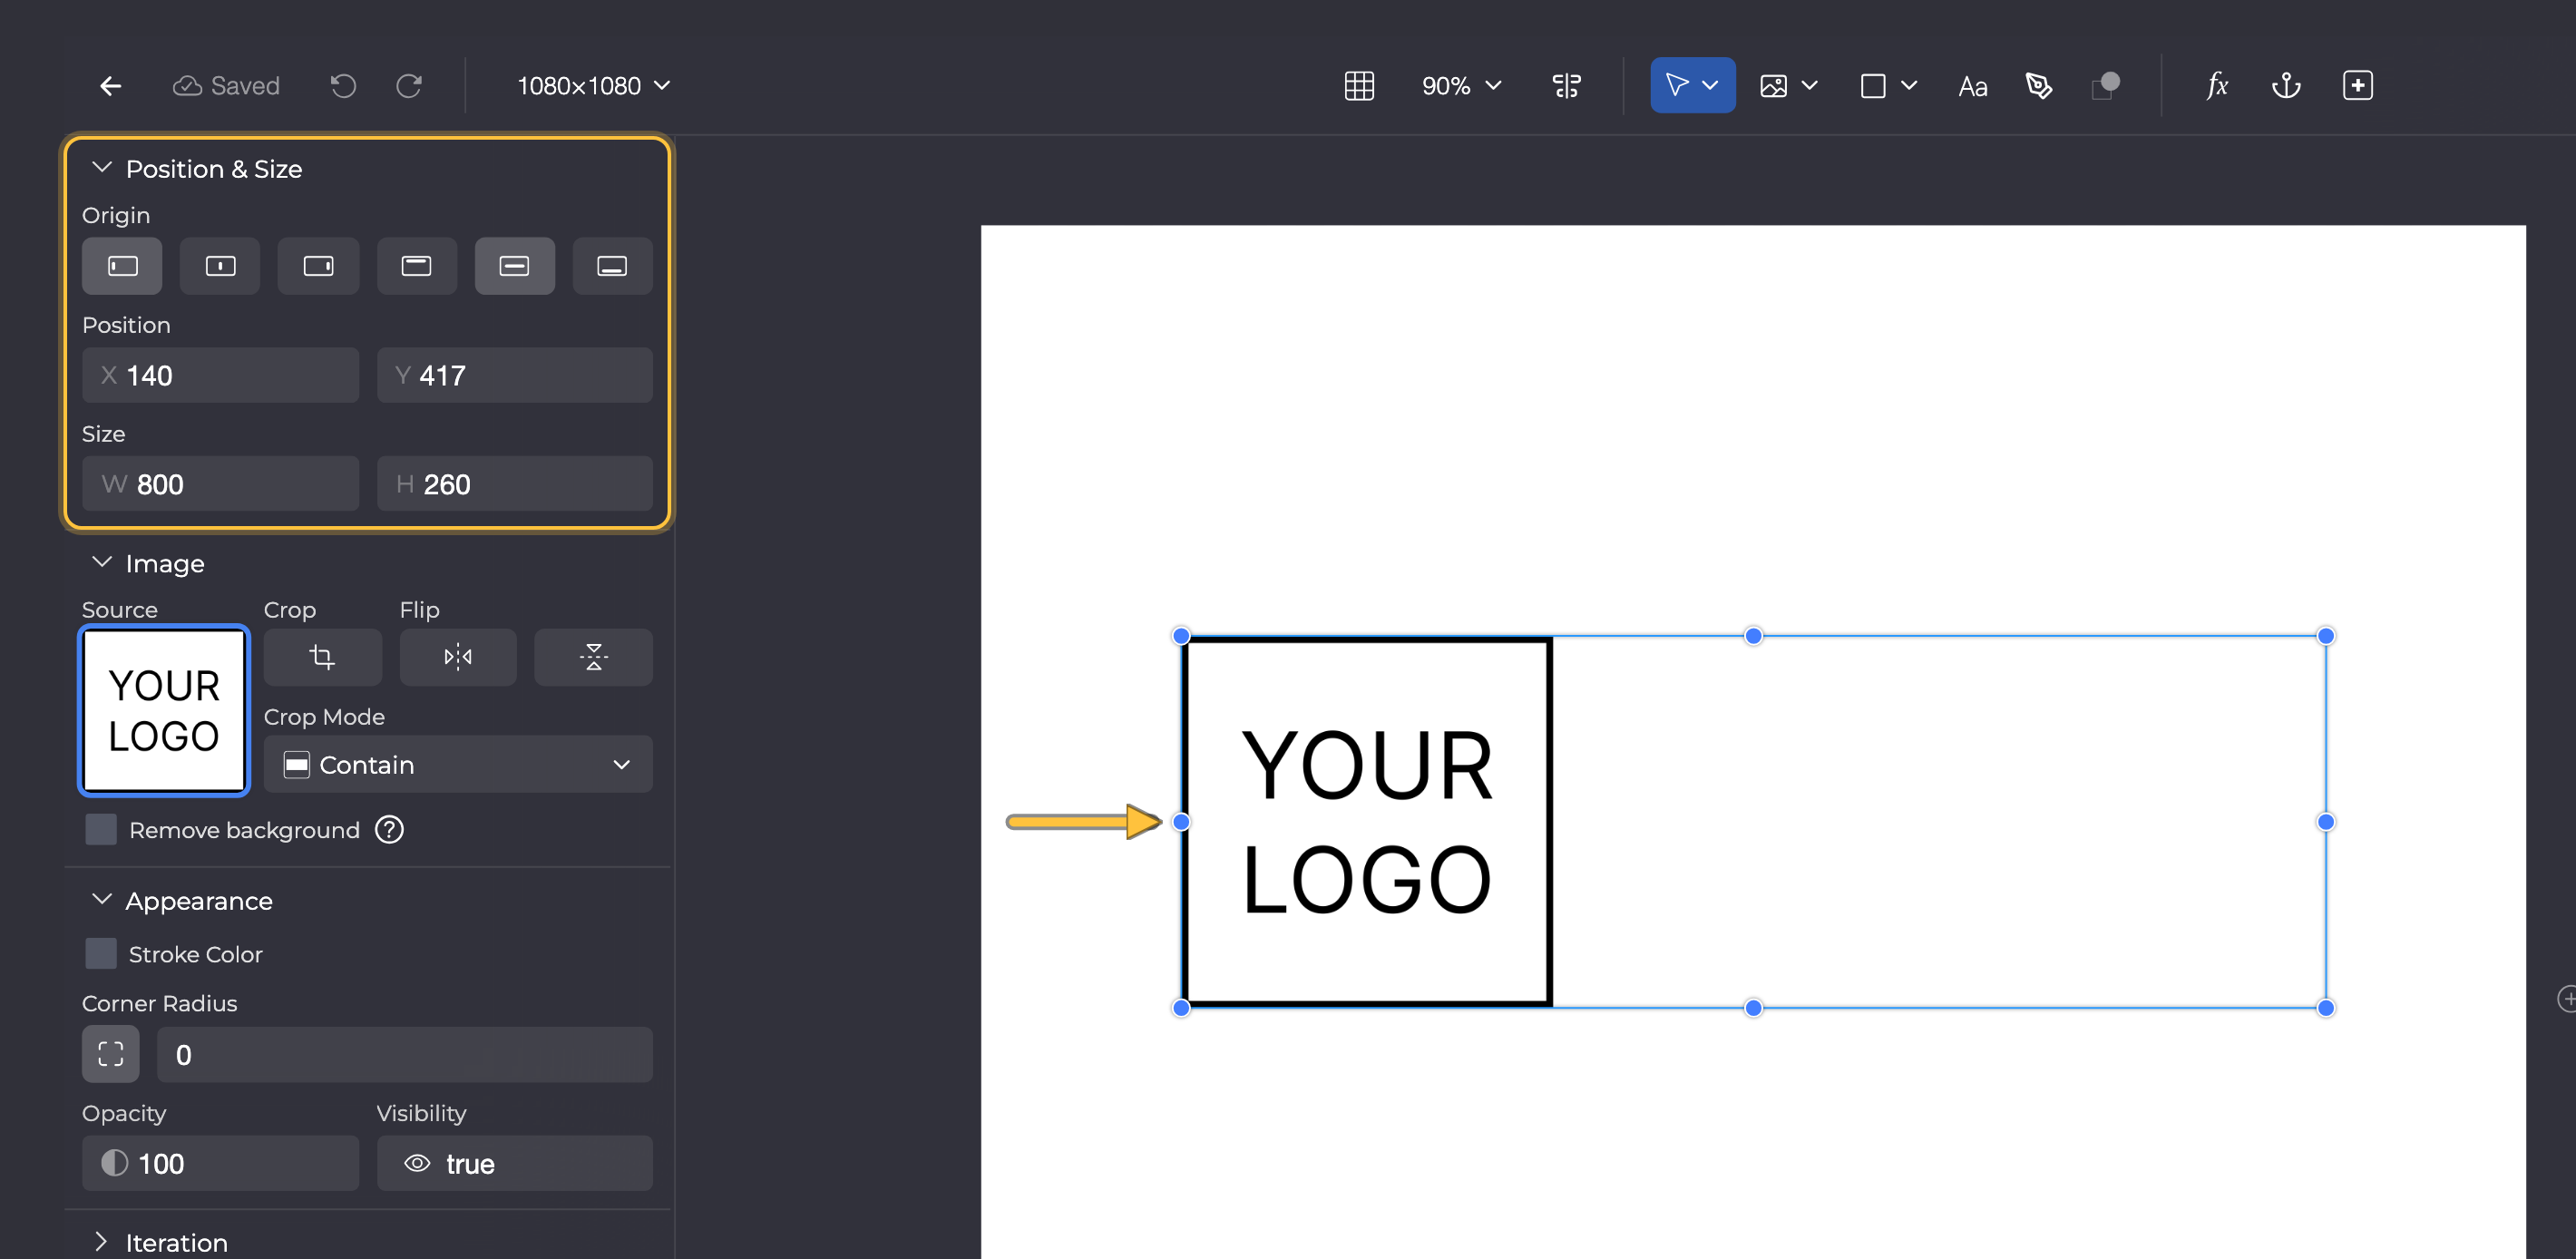
Task: Click the X position field
Action: point(220,375)
